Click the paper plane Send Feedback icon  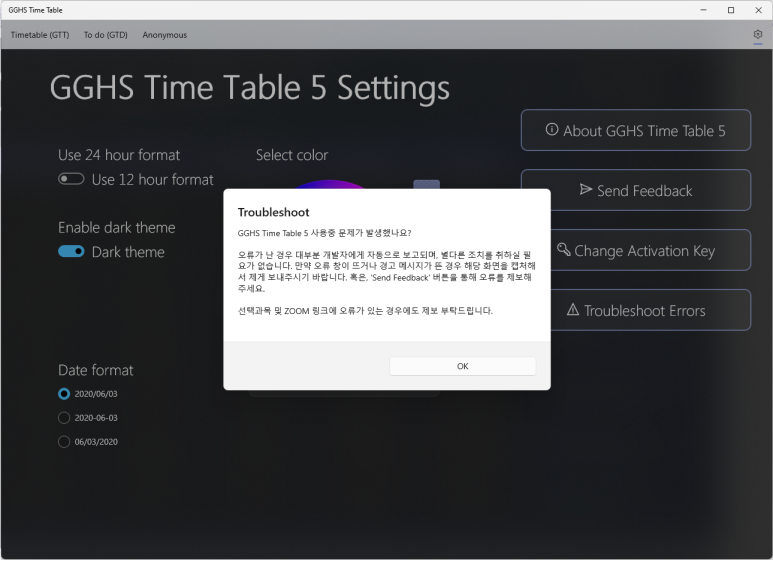pyautogui.click(x=586, y=189)
